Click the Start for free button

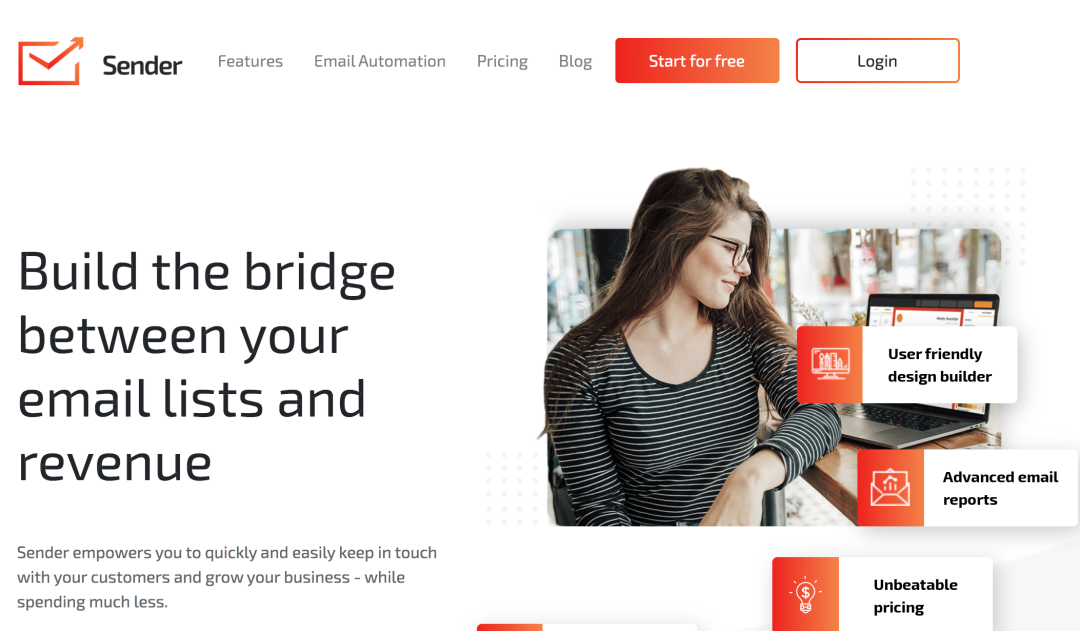[x=697, y=61]
